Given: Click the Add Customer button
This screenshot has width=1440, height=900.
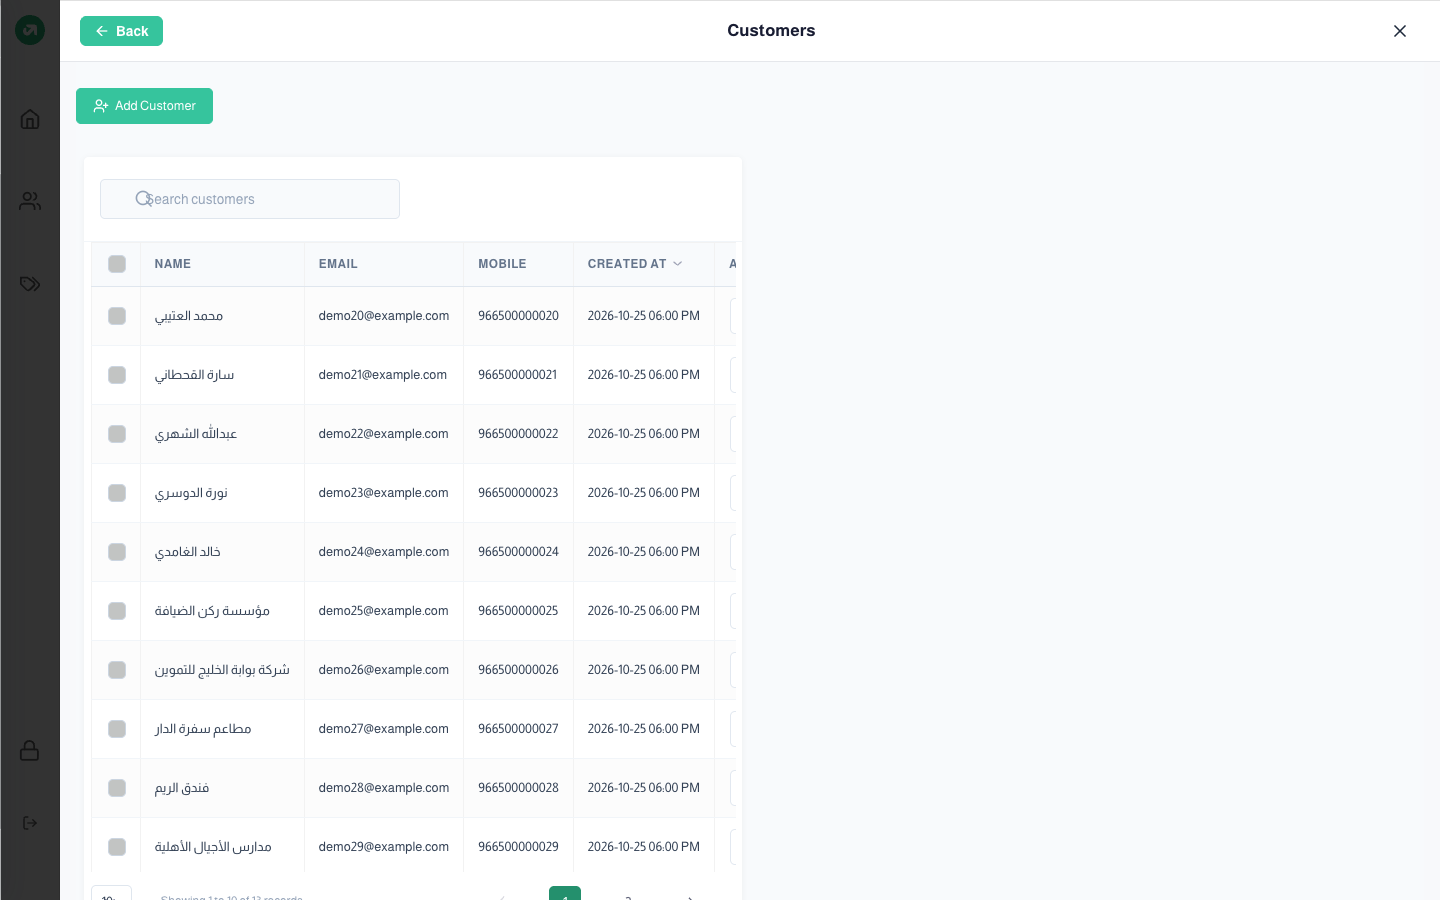Looking at the screenshot, I should [144, 106].
